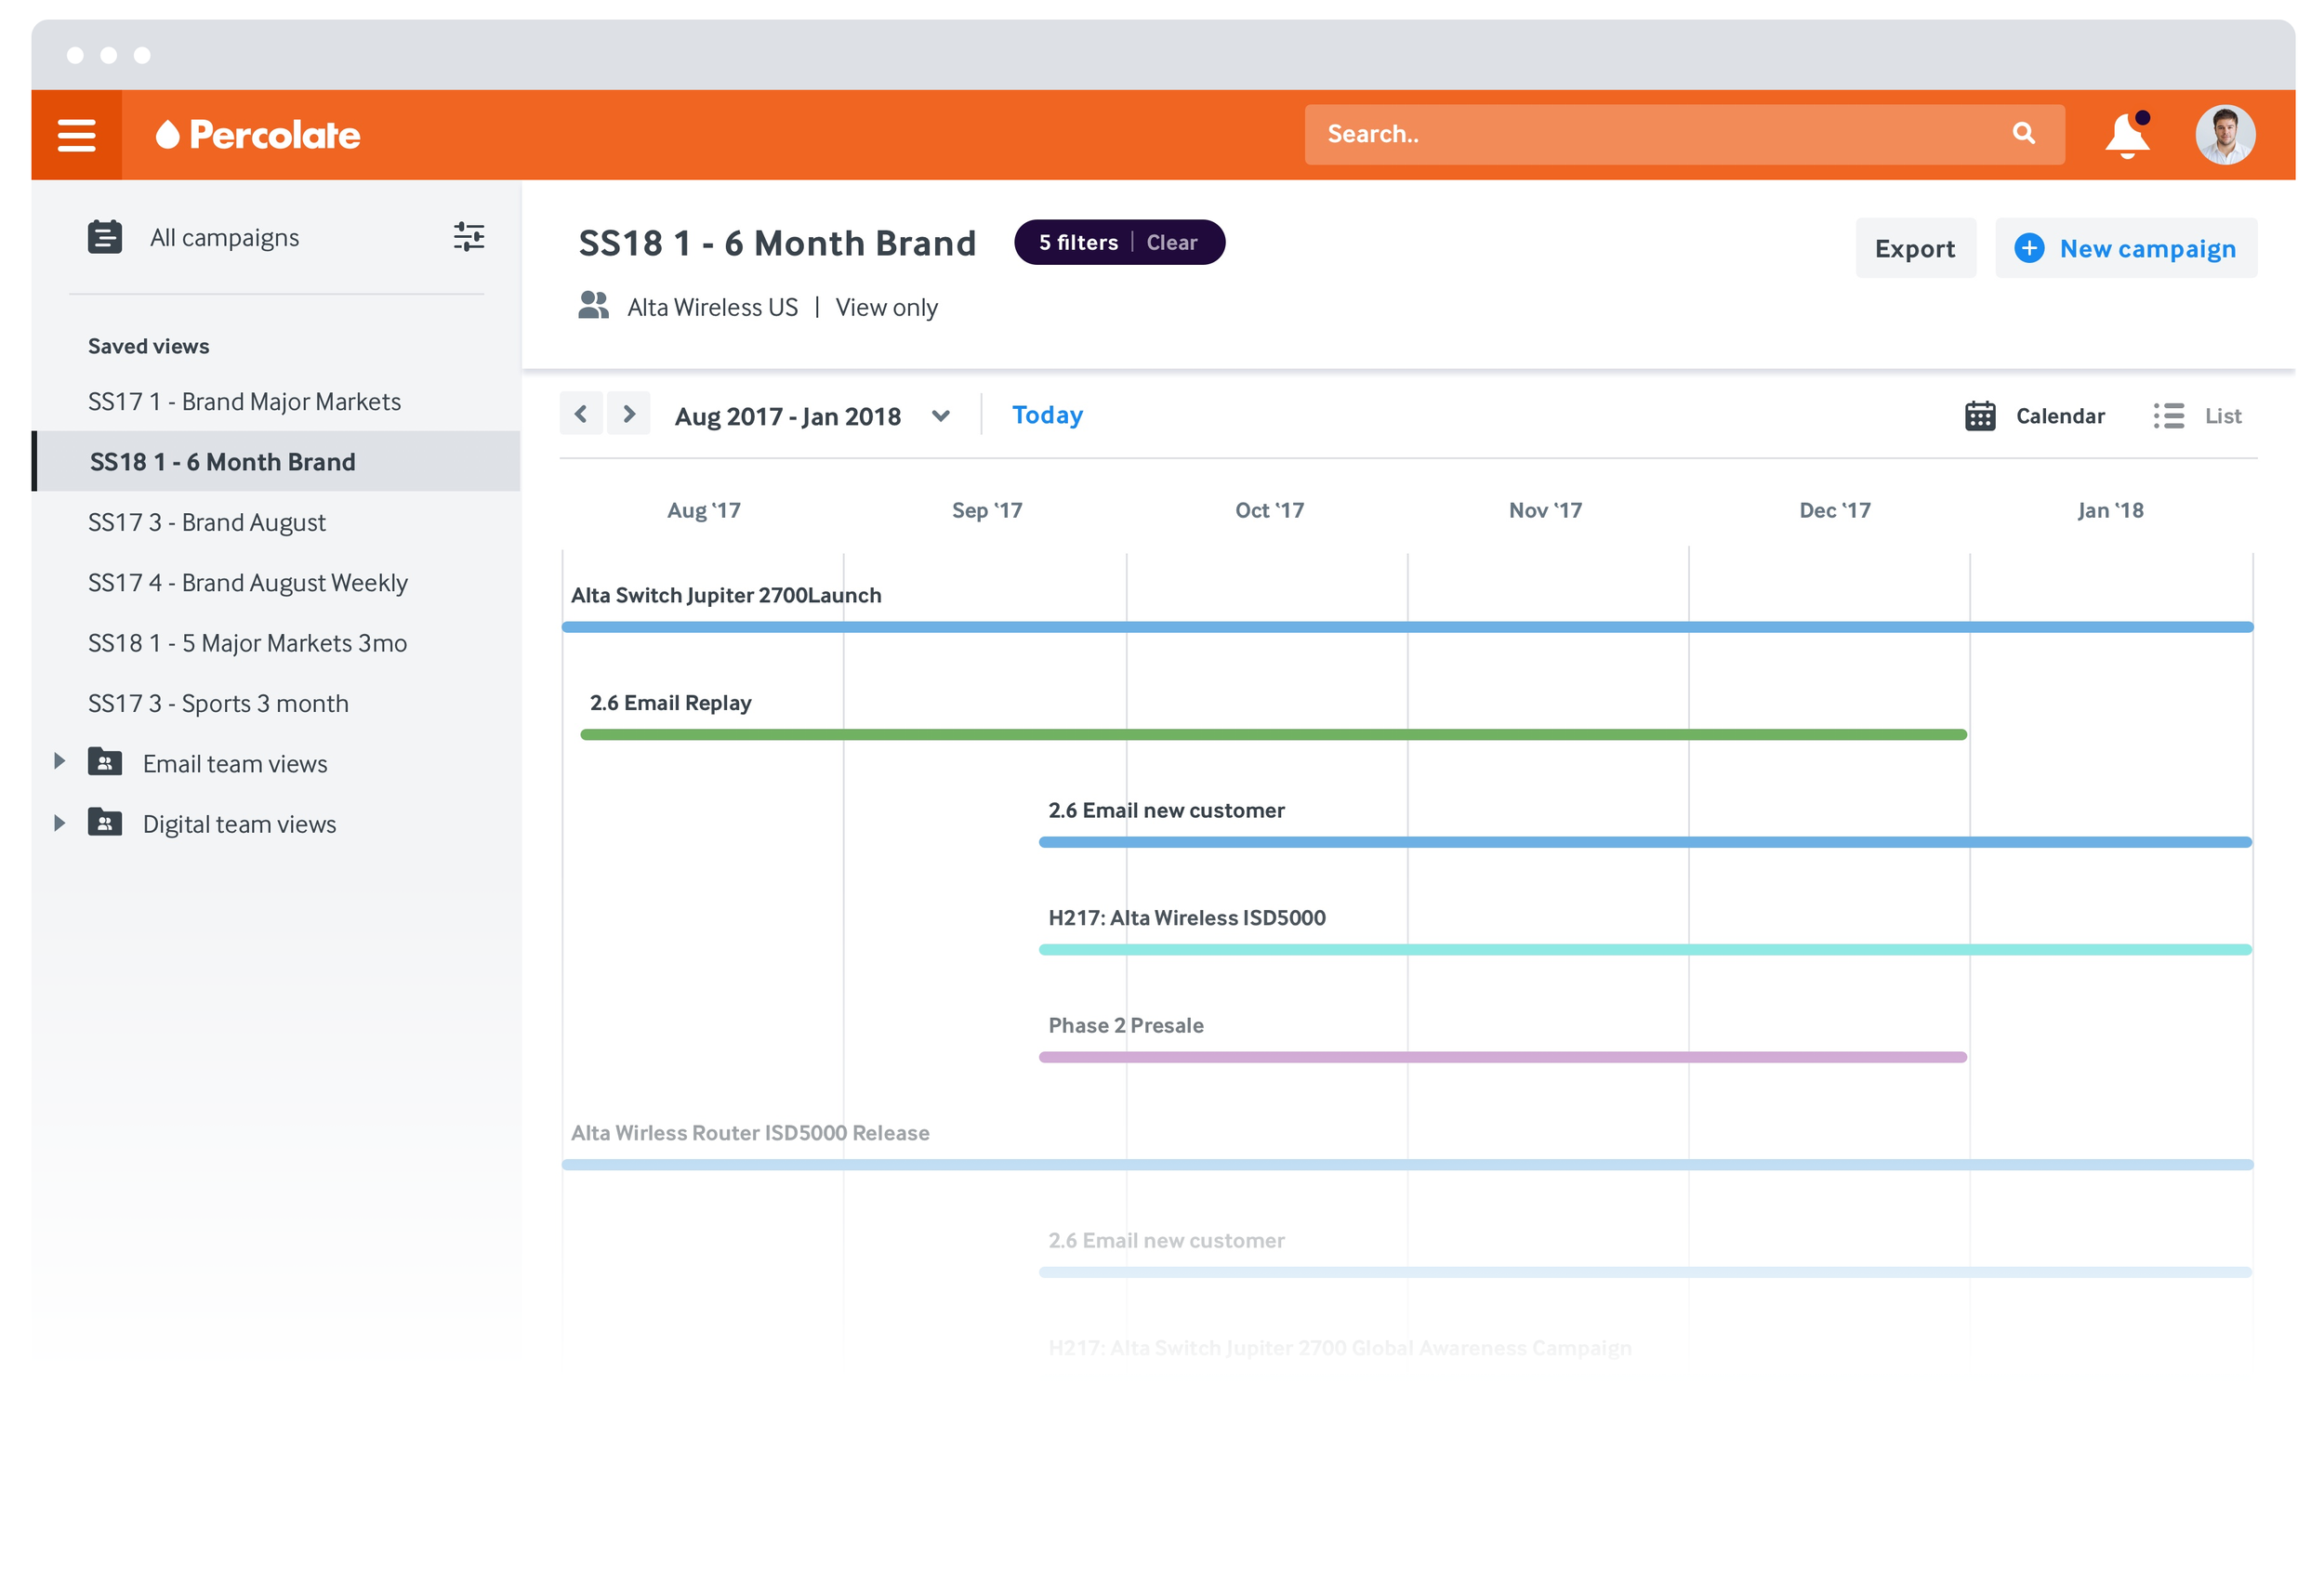Open the SS17 1 - Brand Major Markets view
This screenshot has width=2324, height=1595.
(x=244, y=402)
